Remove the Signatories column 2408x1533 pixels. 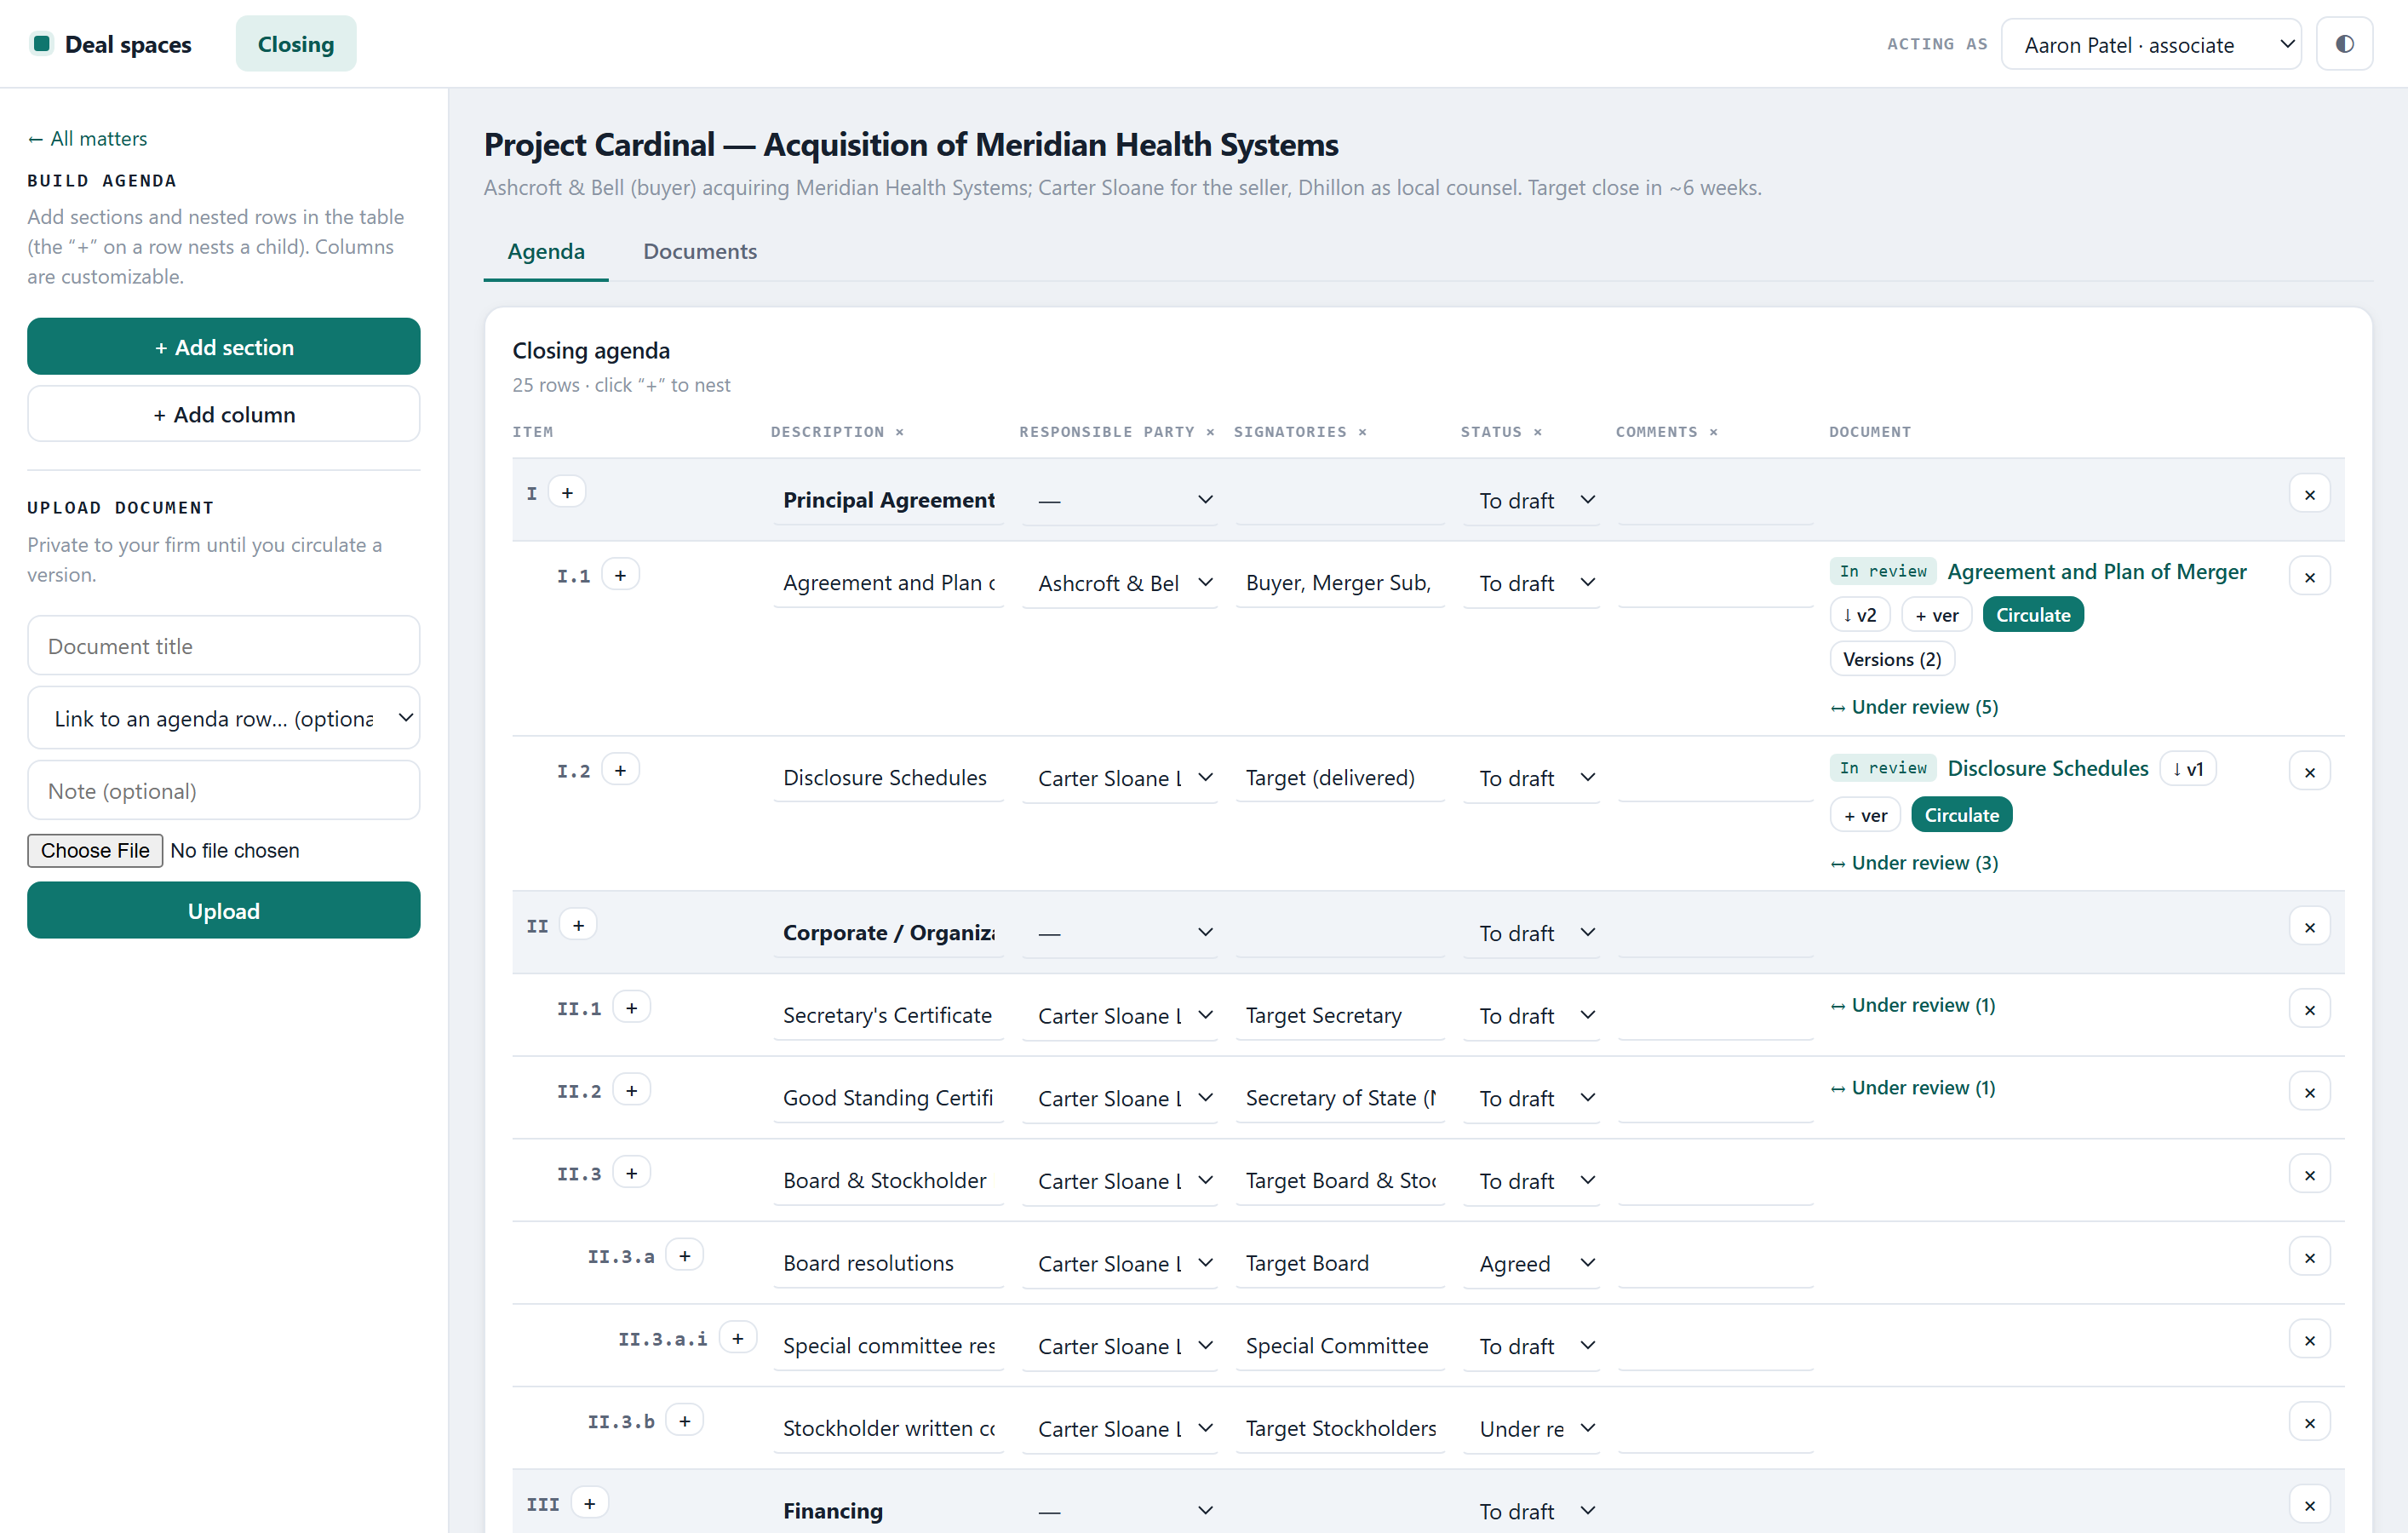pyautogui.click(x=1362, y=432)
